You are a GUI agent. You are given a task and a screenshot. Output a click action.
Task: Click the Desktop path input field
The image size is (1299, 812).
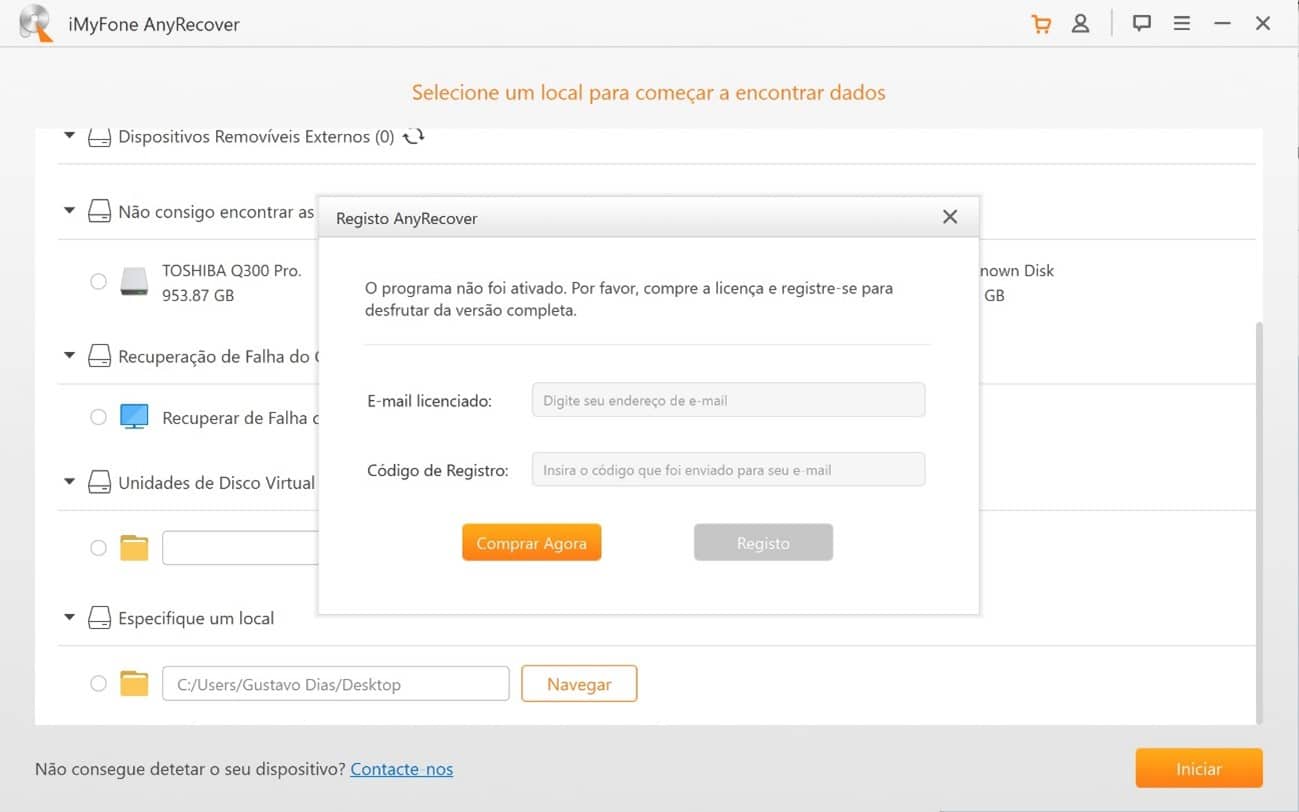click(335, 684)
